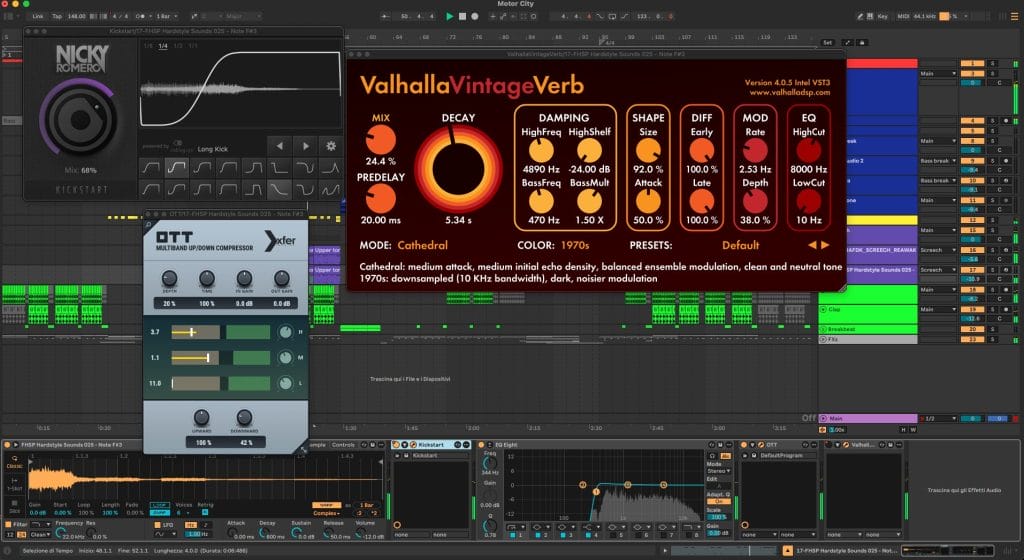Image resolution: width=1024 pixels, height=560 pixels.
Task: Click the Valhalla next-preset right arrow
Action: [825, 245]
